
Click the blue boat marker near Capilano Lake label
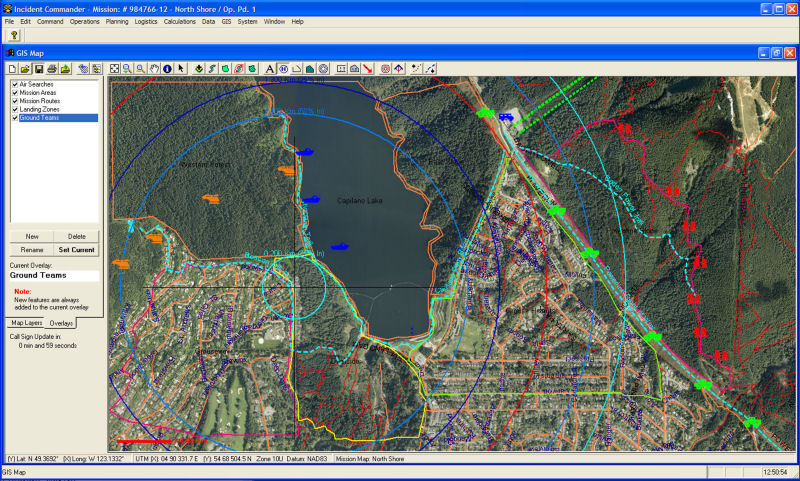pos(311,199)
